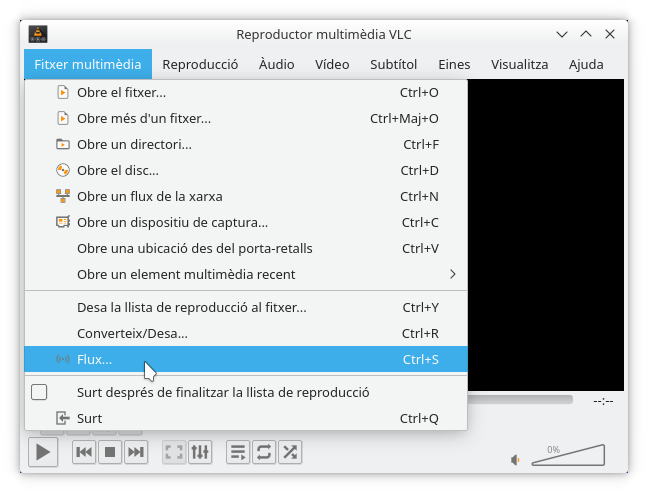Screen dimensions: 648x493
Task: Mute audio via the speaker icon
Action: click(515, 460)
